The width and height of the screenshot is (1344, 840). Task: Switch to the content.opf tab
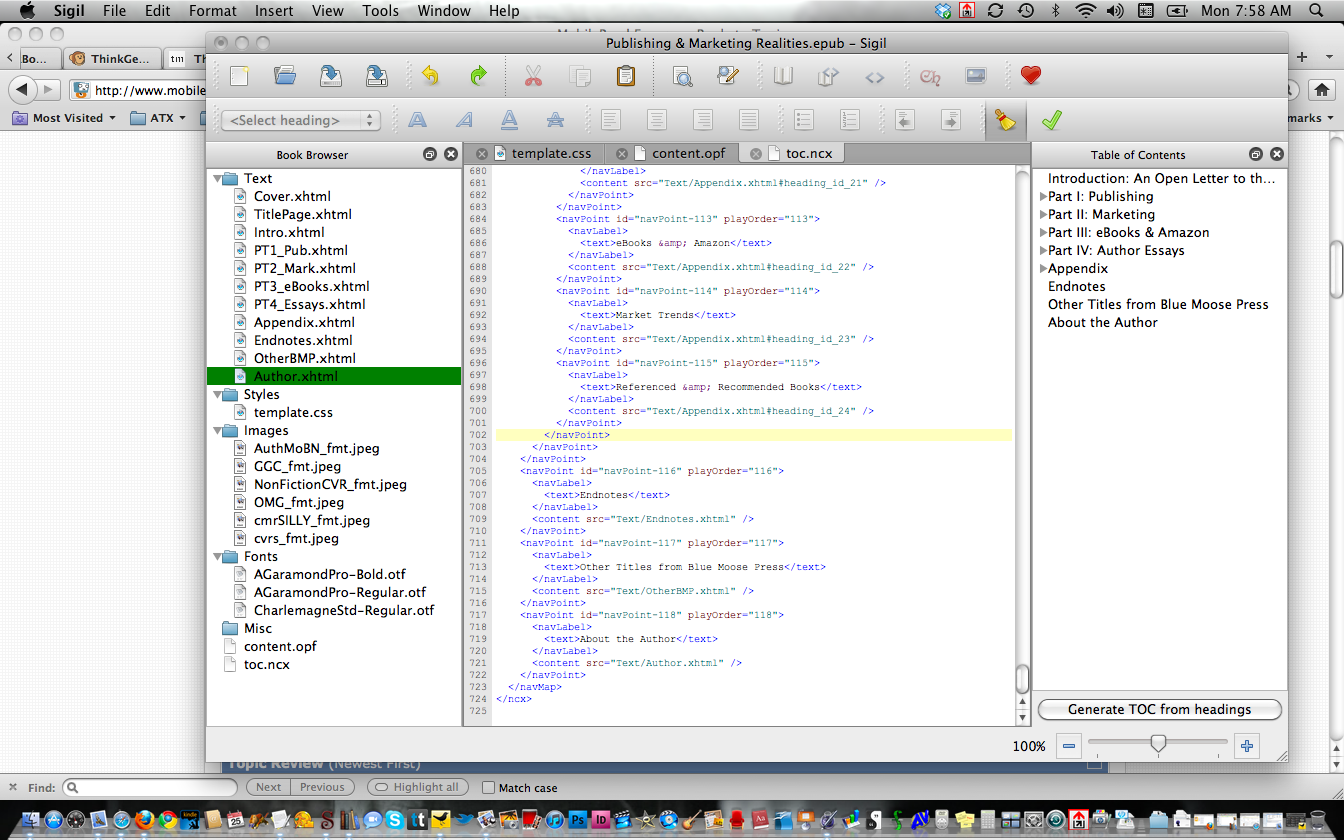(688, 153)
